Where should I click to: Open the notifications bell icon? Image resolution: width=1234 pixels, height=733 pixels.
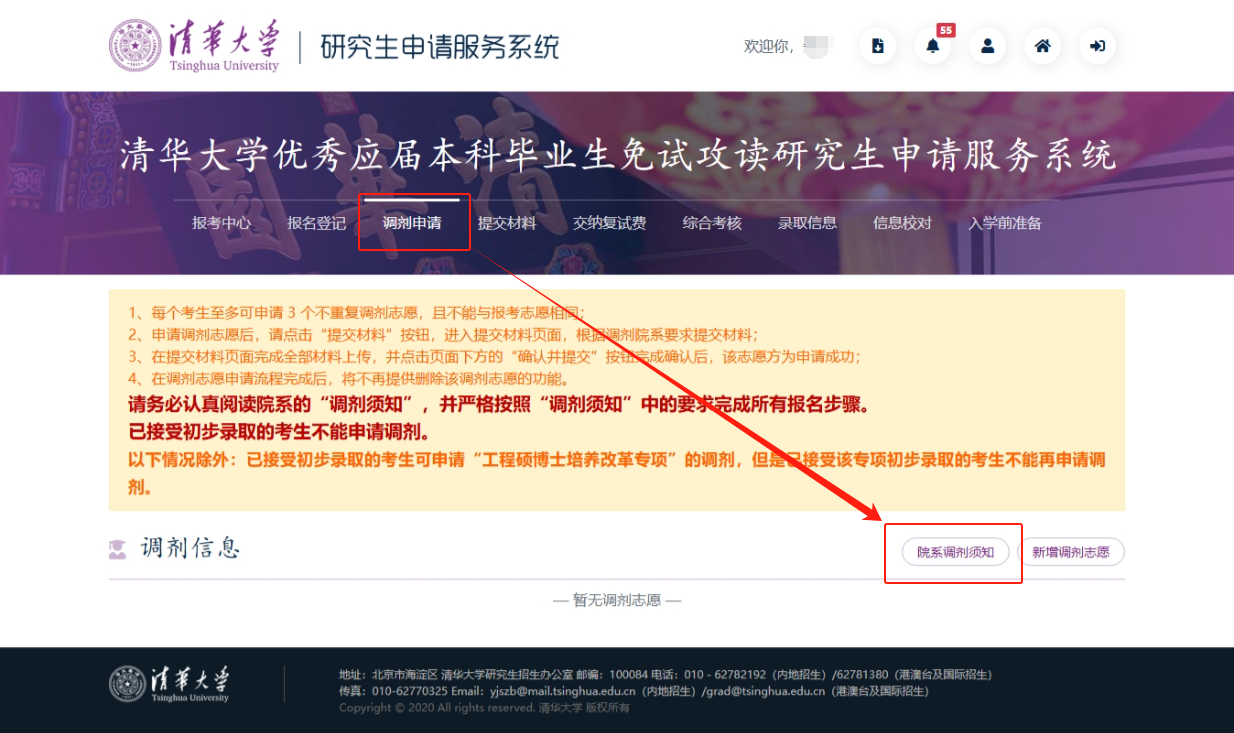932,46
